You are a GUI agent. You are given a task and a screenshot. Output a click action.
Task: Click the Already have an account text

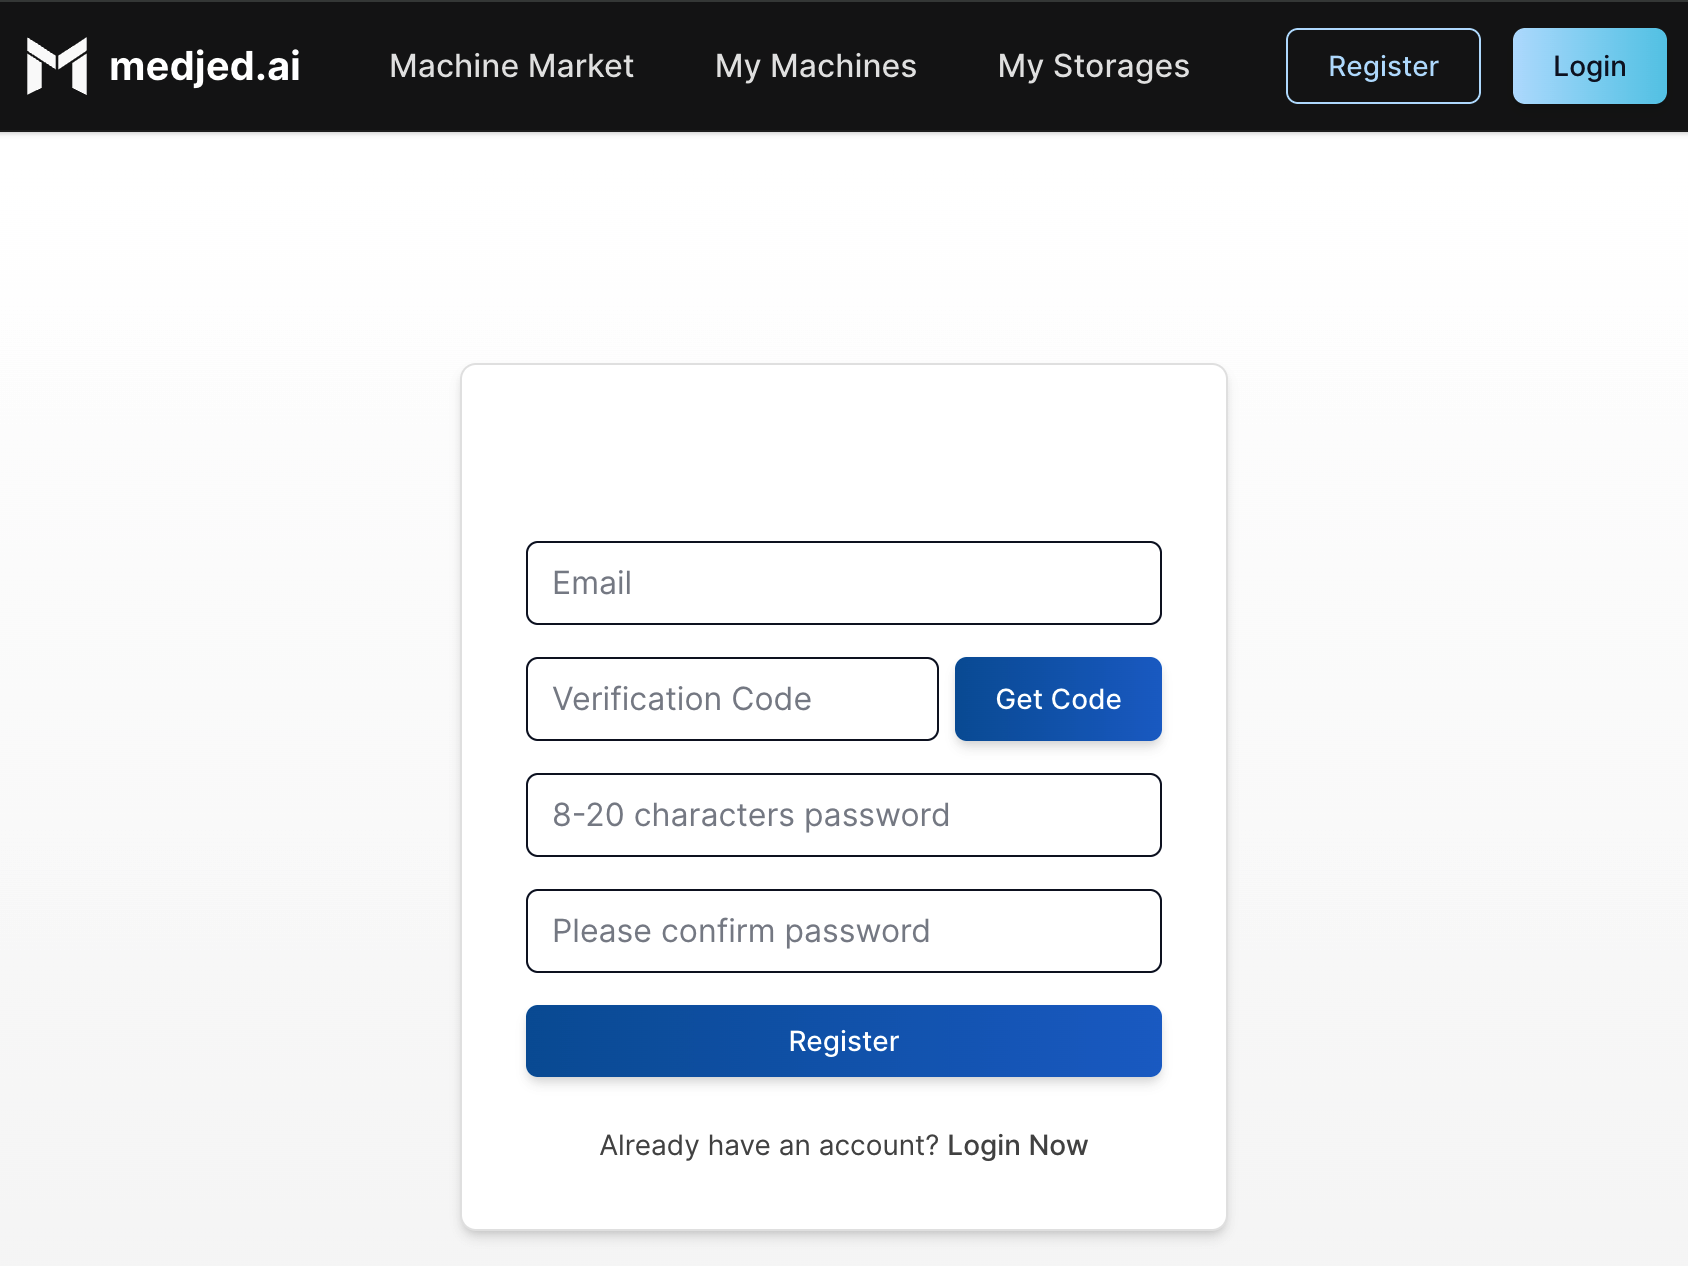pos(768,1145)
